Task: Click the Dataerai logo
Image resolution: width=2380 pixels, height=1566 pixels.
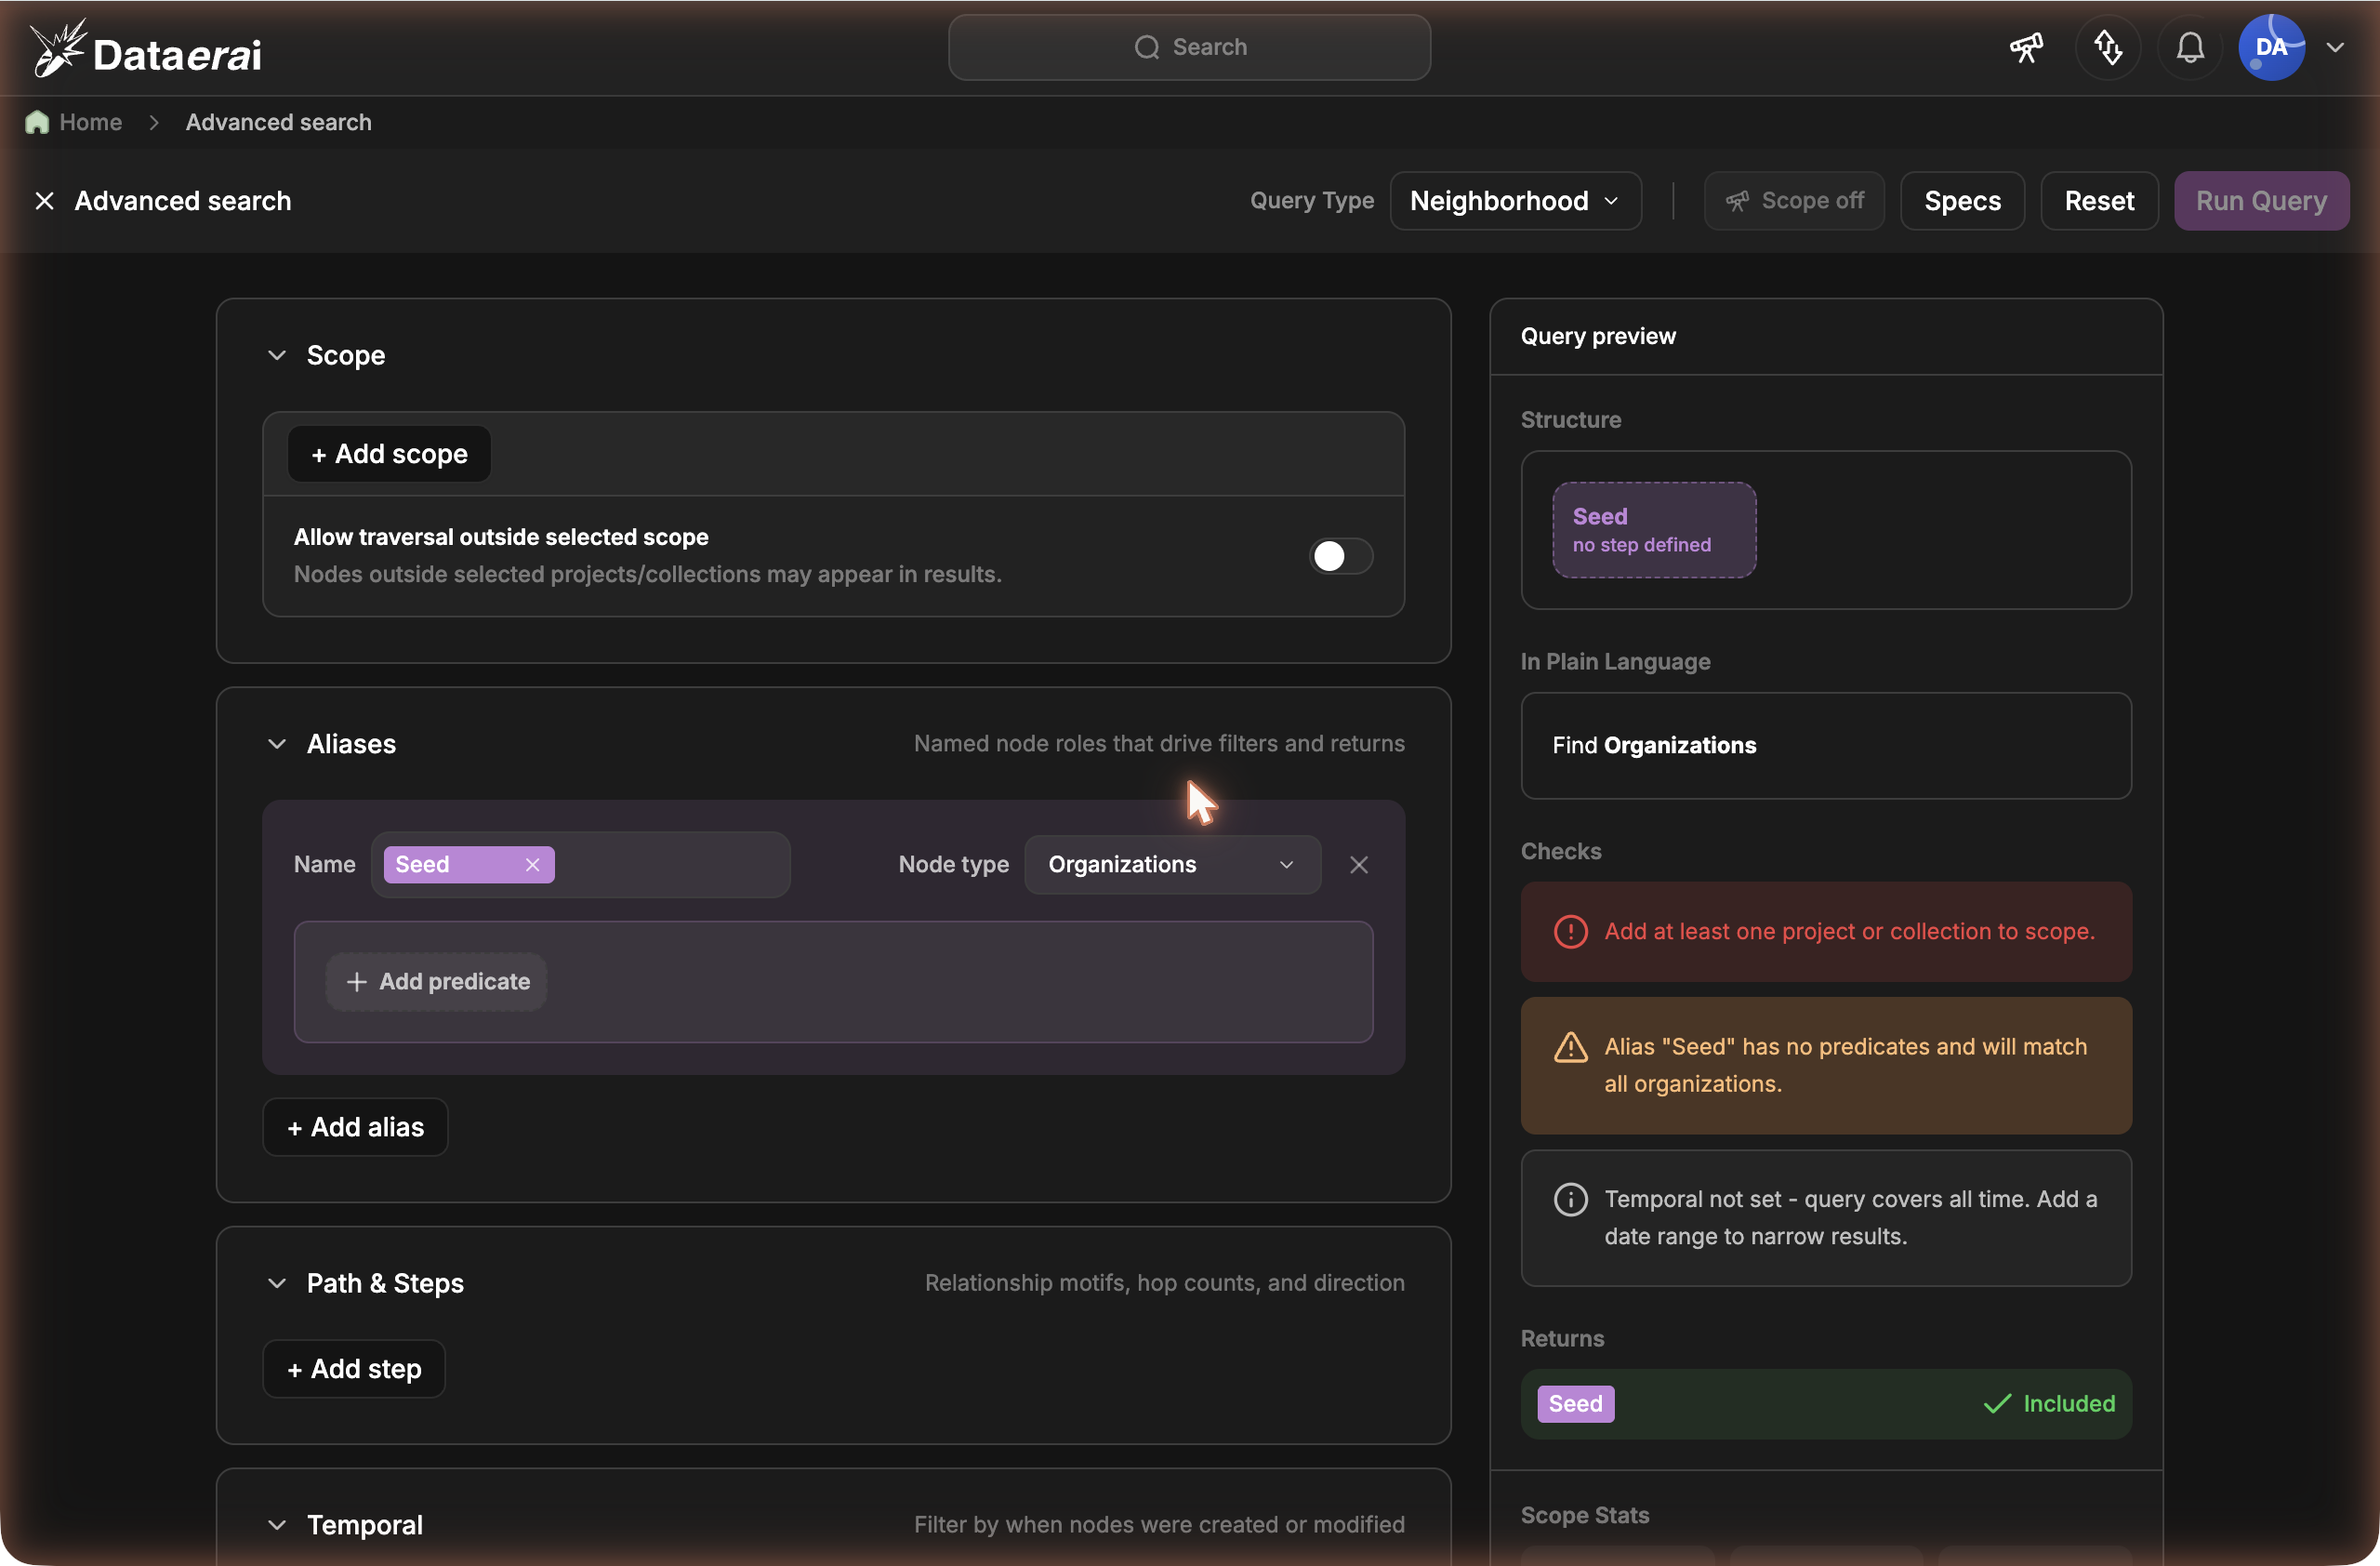Action: point(146,49)
